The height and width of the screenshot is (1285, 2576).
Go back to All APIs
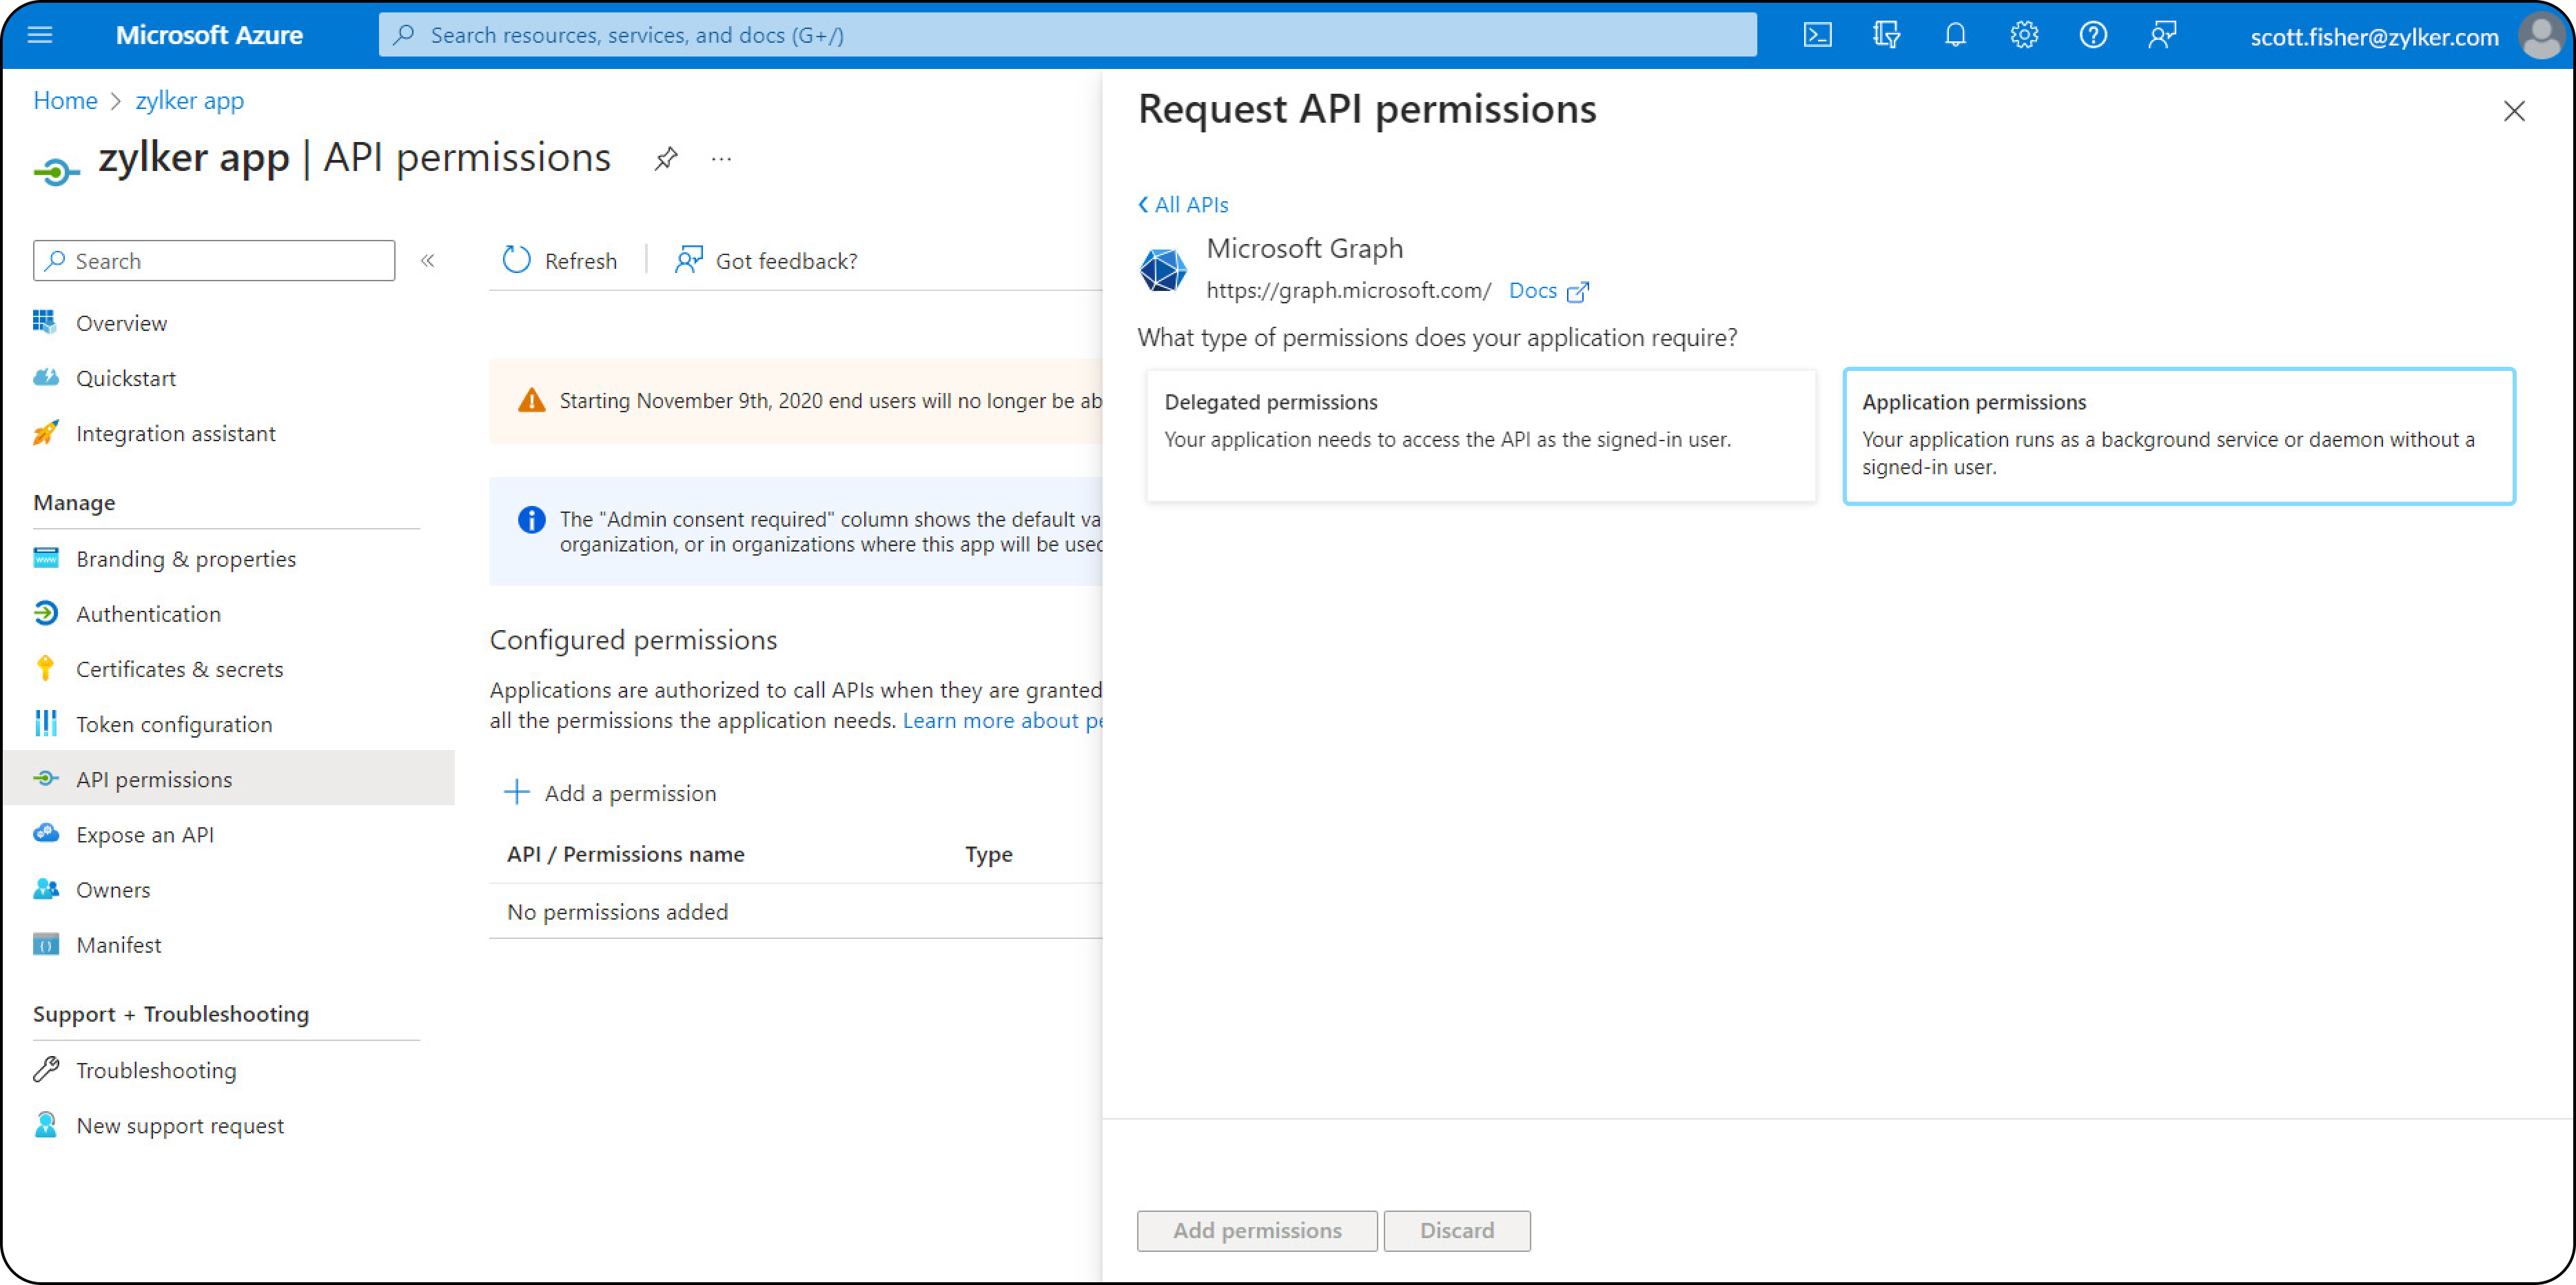point(1183,204)
